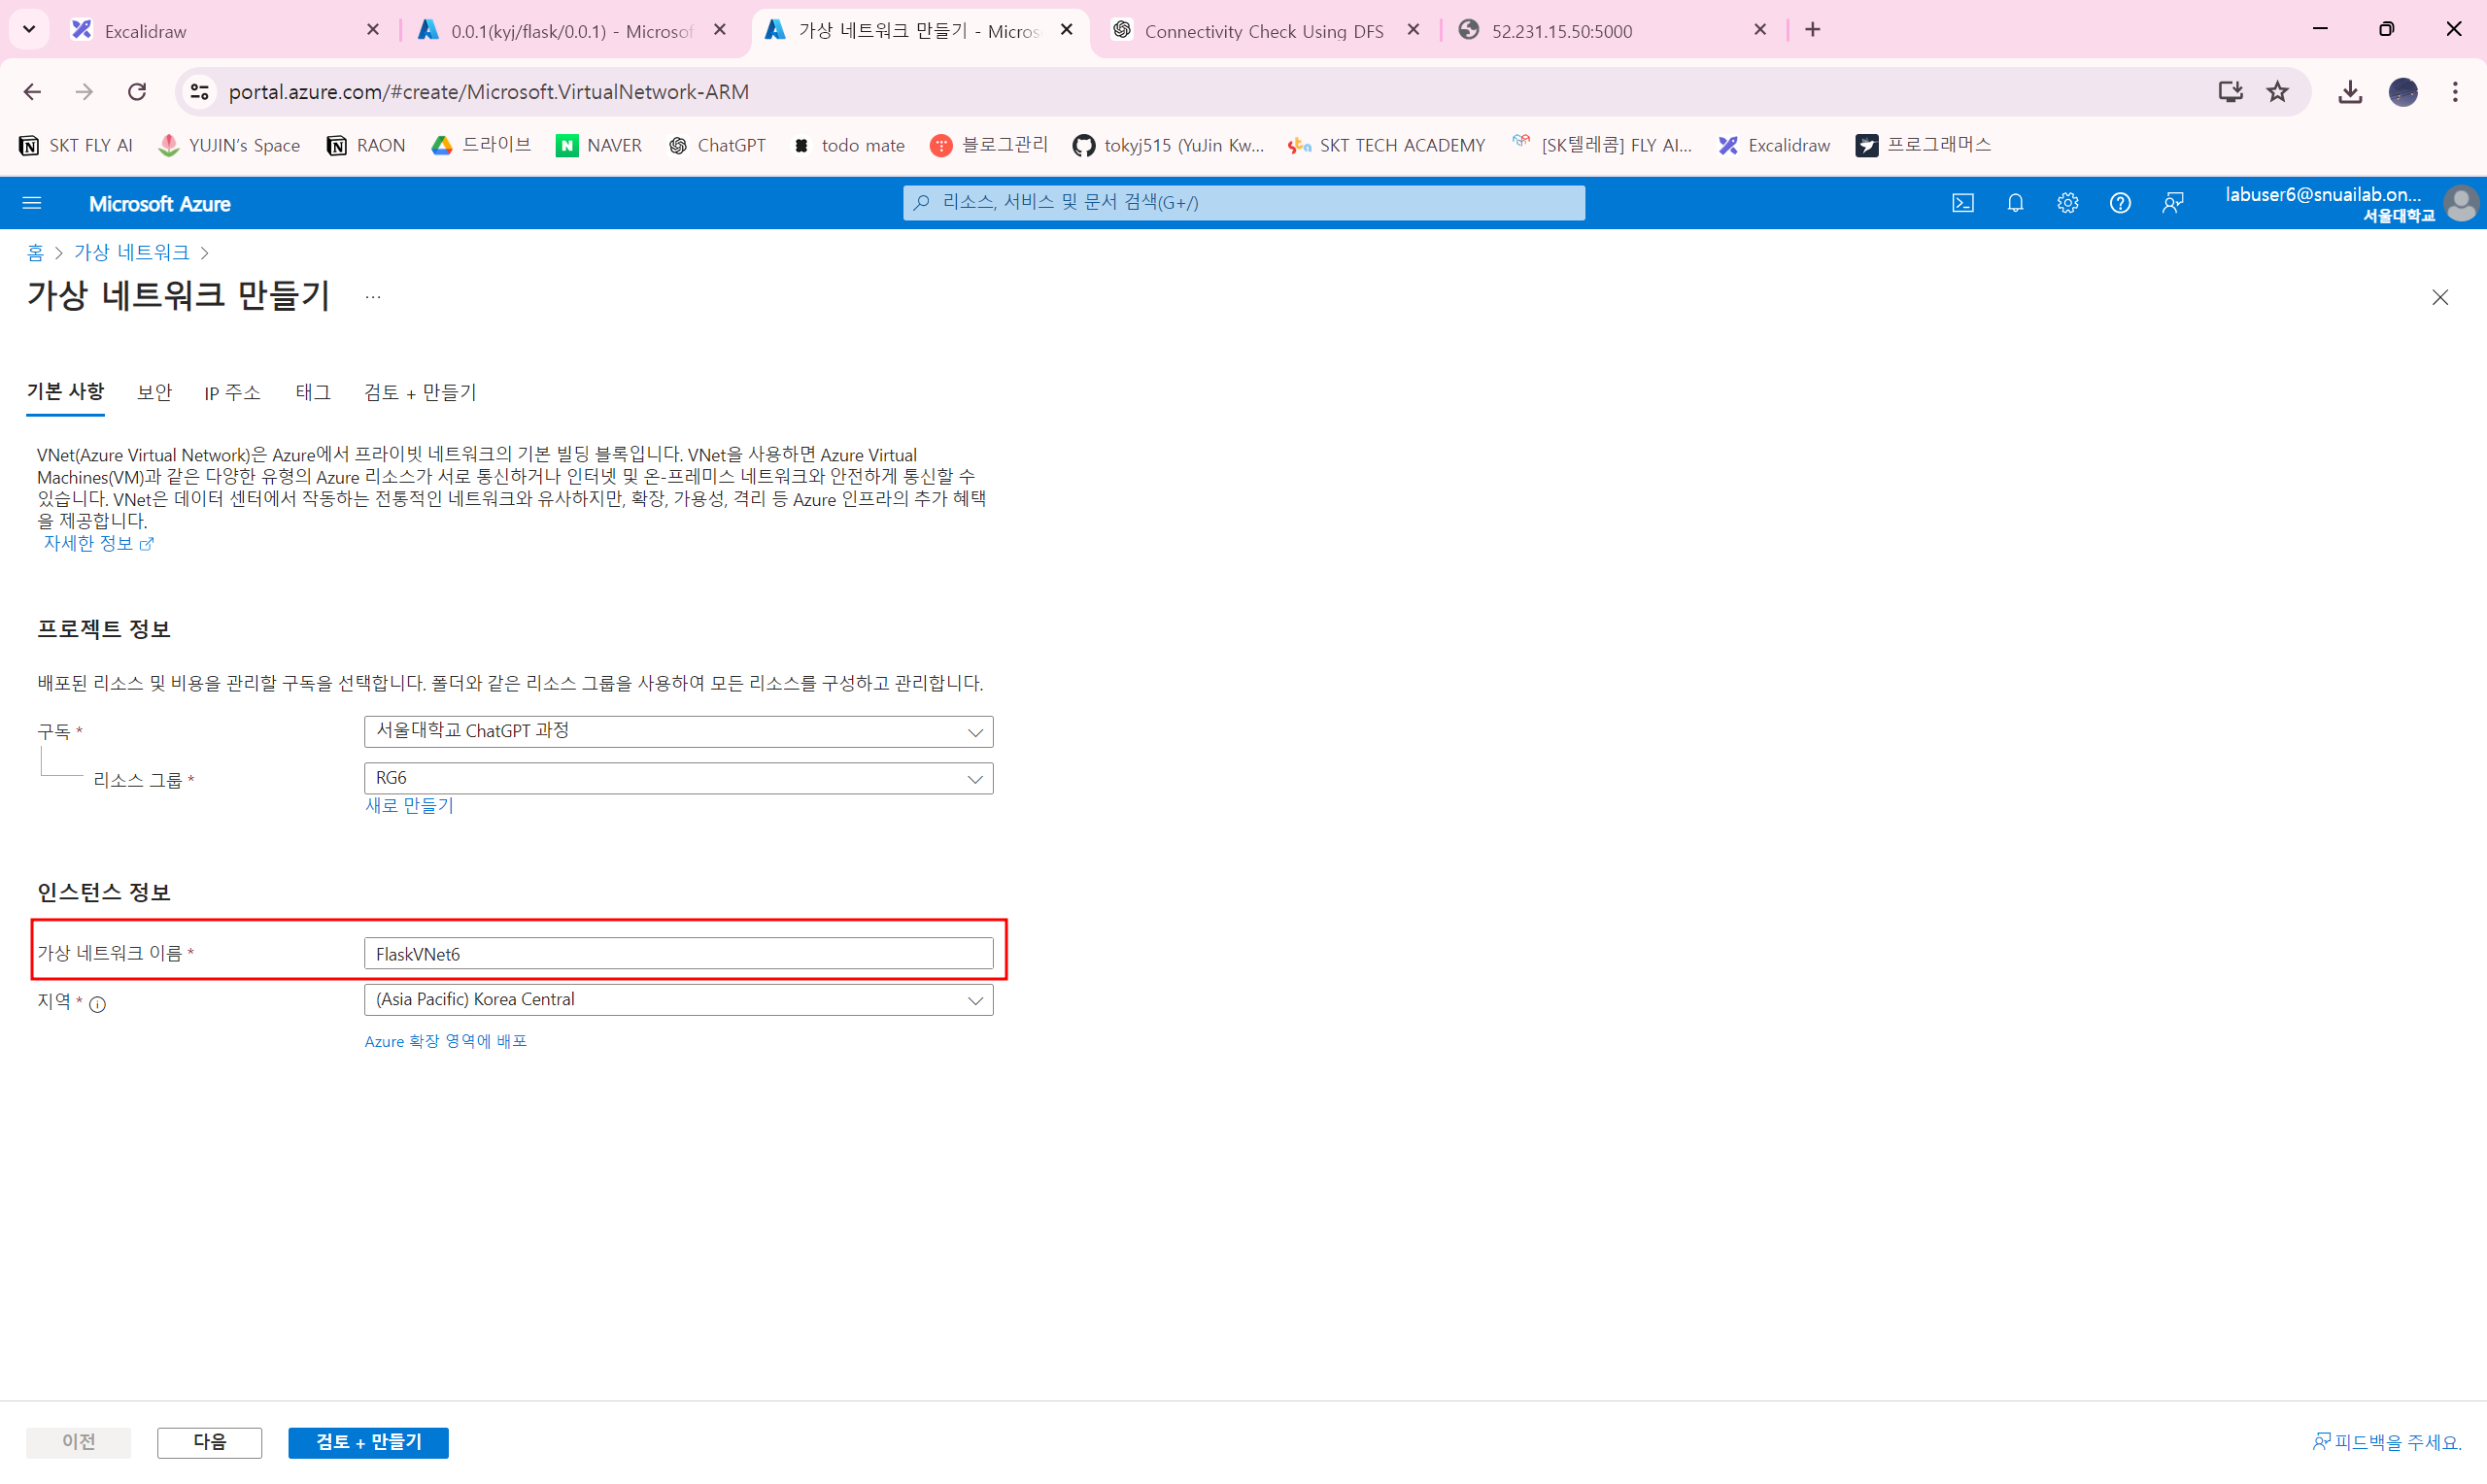Click the 가상 네트워크 이름 input field

coord(678,953)
